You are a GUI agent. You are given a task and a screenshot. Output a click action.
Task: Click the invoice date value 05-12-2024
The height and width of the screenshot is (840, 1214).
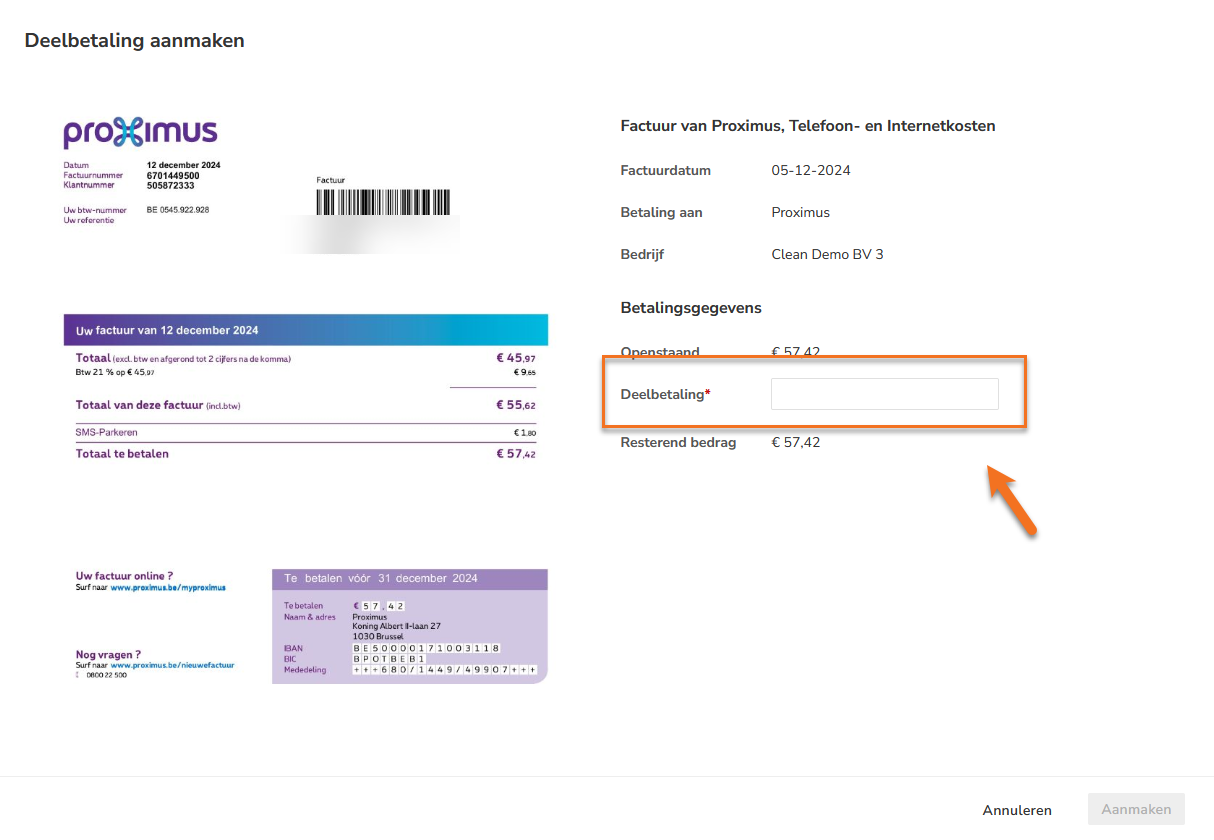tap(811, 170)
